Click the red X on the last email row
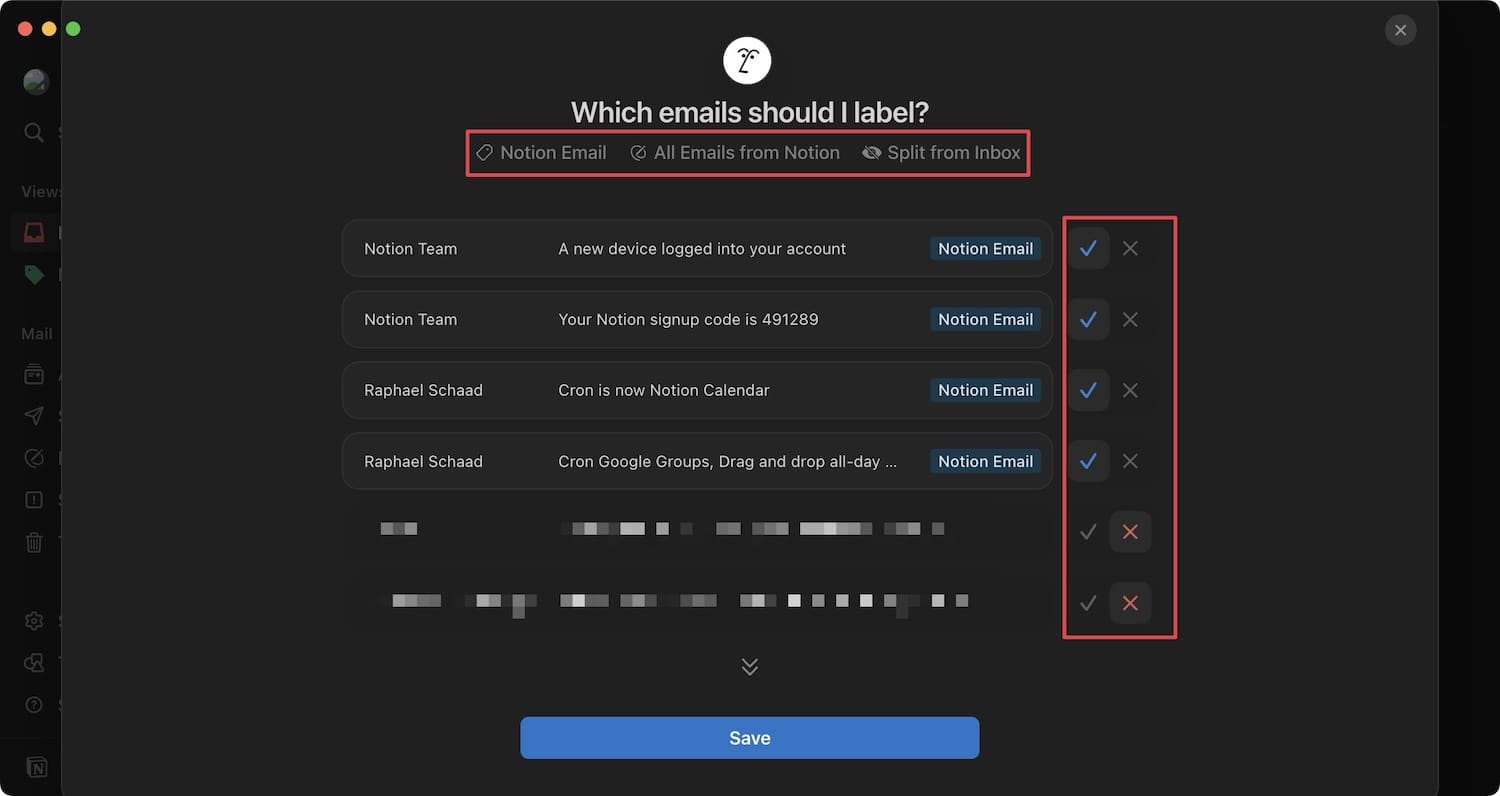This screenshot has width=1500, height=796. click(1130, 603)
